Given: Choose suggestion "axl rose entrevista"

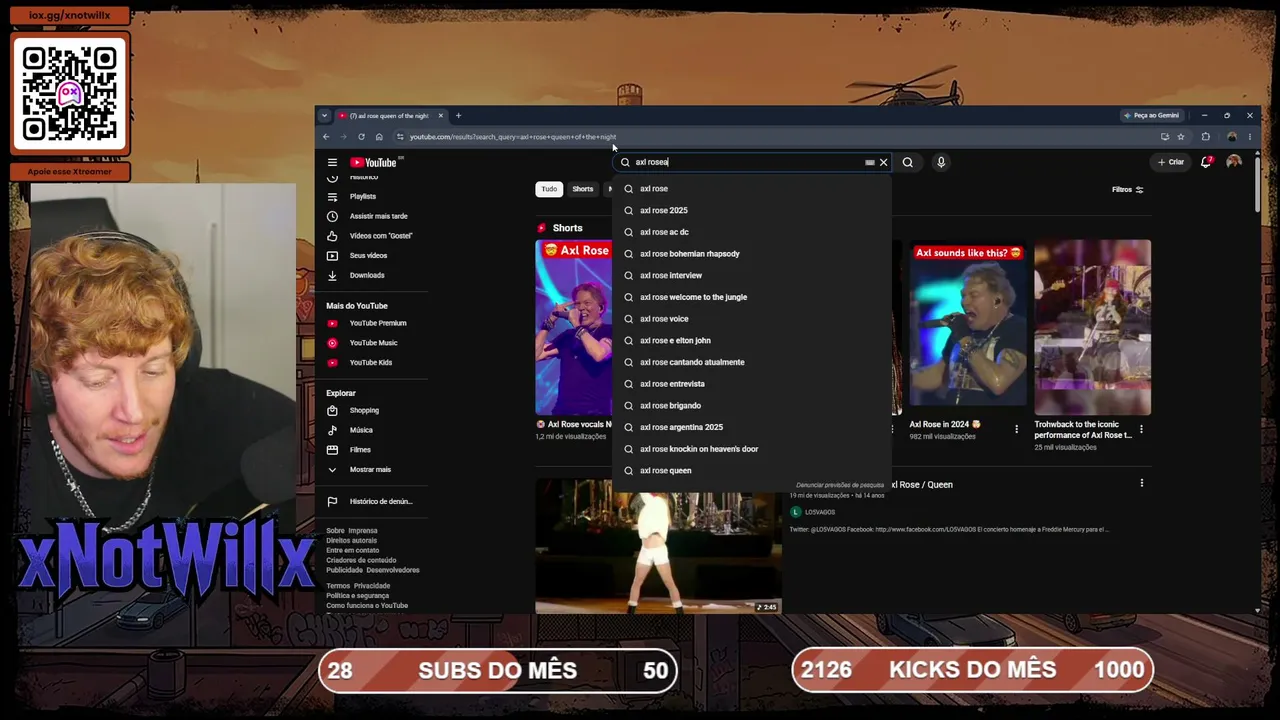Looking at the screenshot, I should point(751,384).
